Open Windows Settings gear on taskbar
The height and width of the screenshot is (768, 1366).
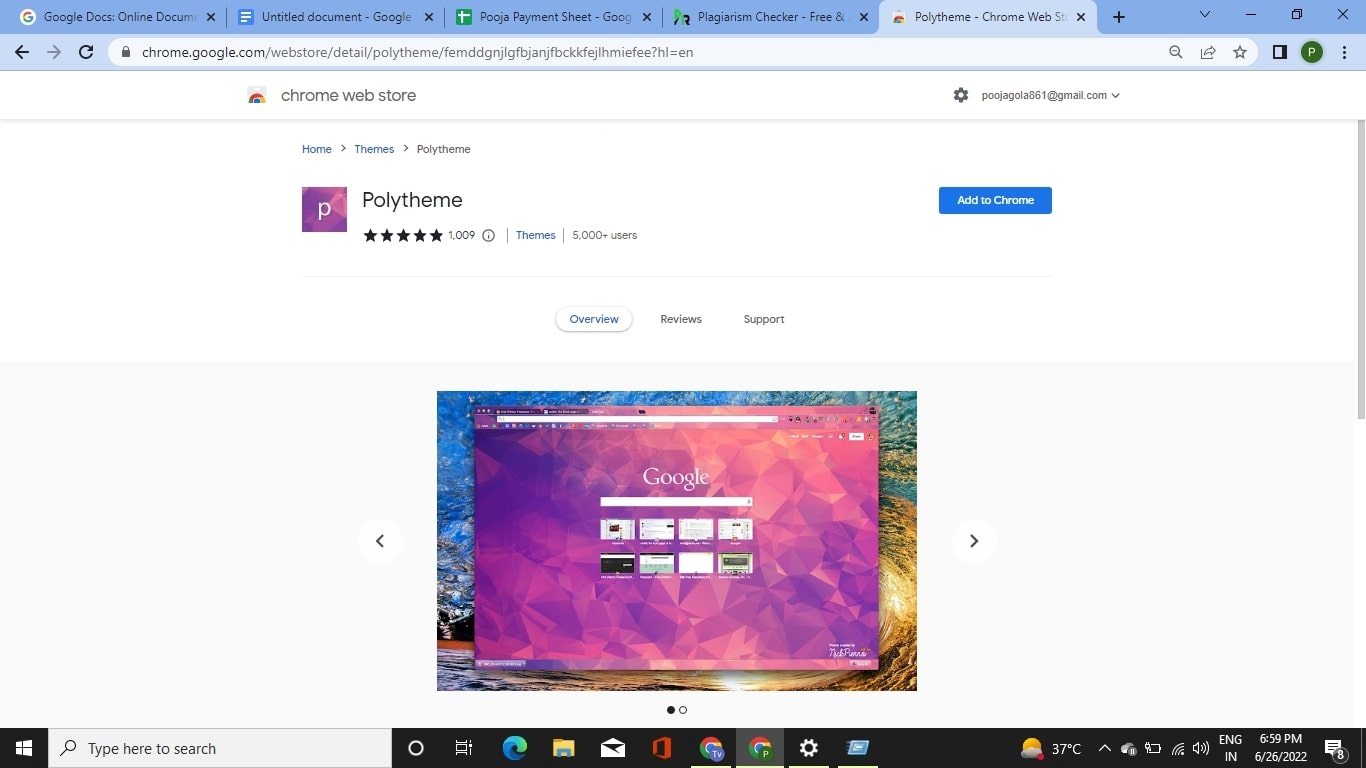(x=809, y=748)
